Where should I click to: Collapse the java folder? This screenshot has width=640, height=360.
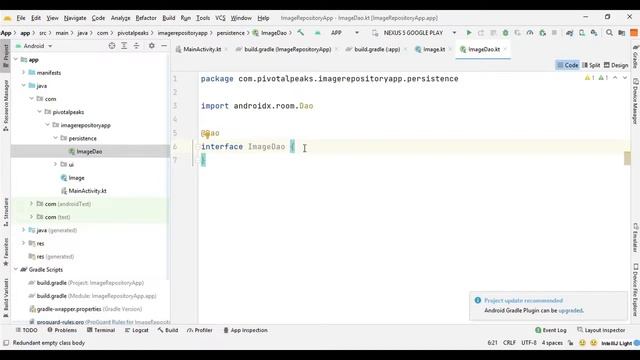point(24,86)
